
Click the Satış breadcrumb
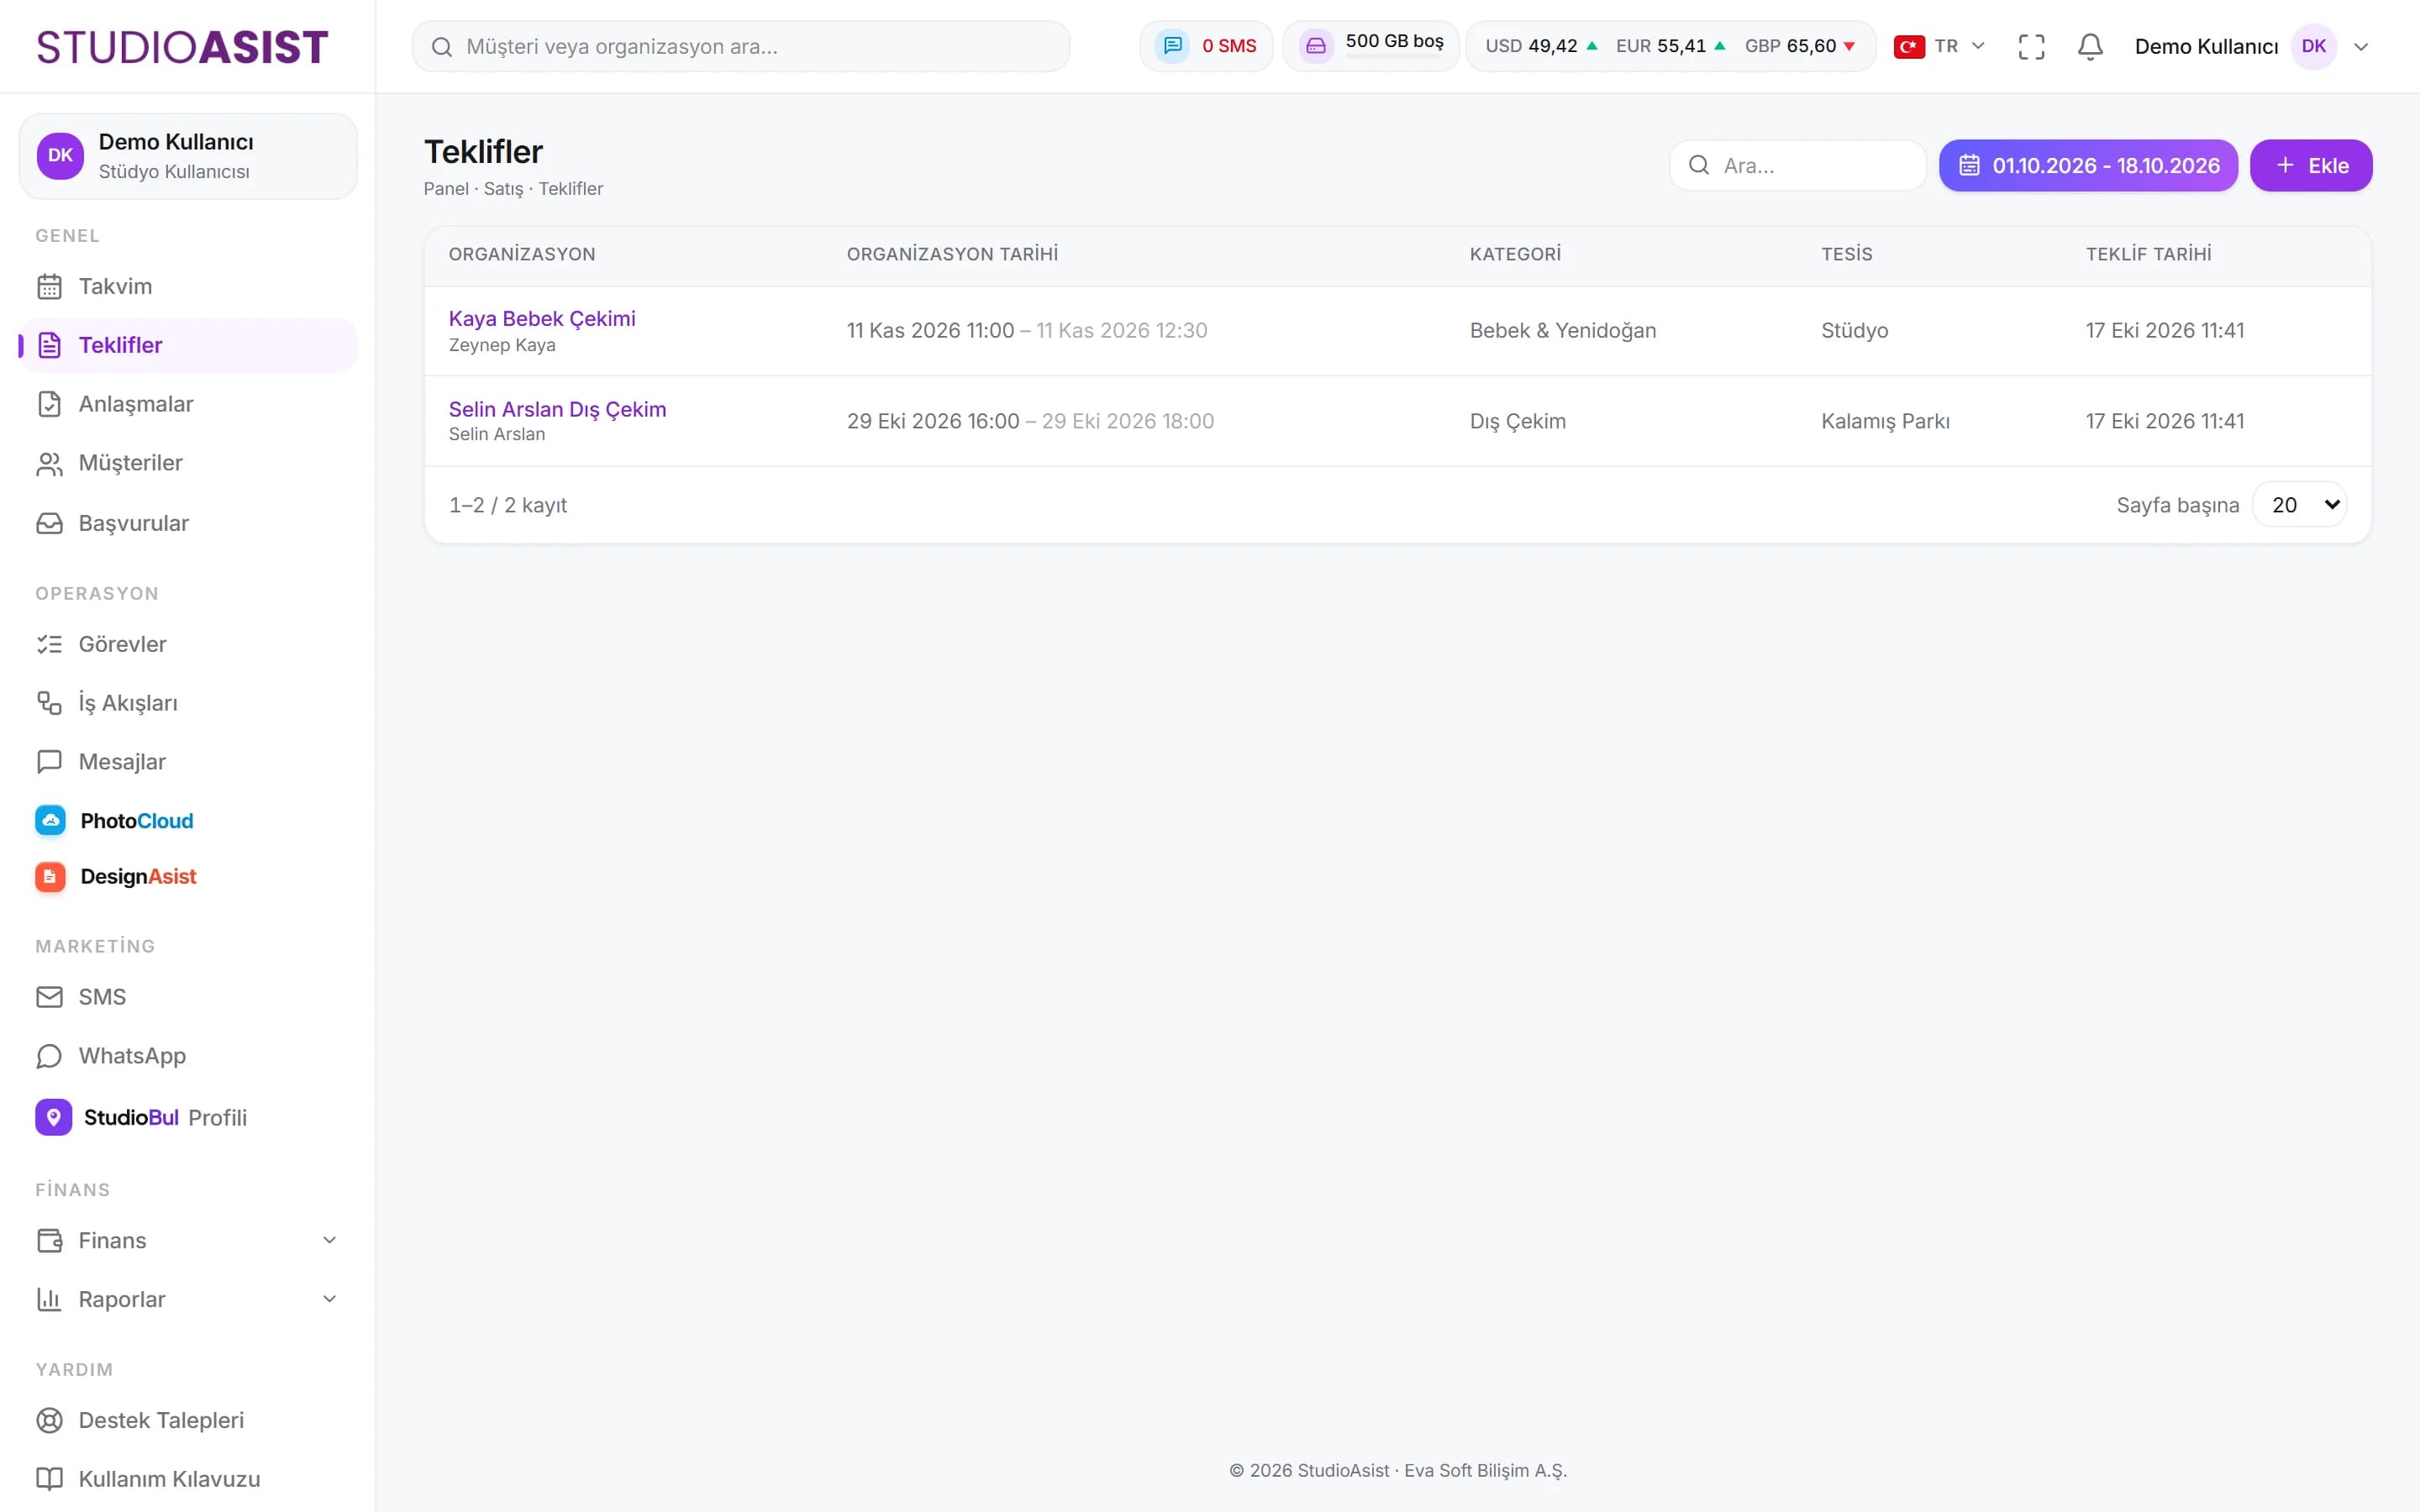click(504, 189)
